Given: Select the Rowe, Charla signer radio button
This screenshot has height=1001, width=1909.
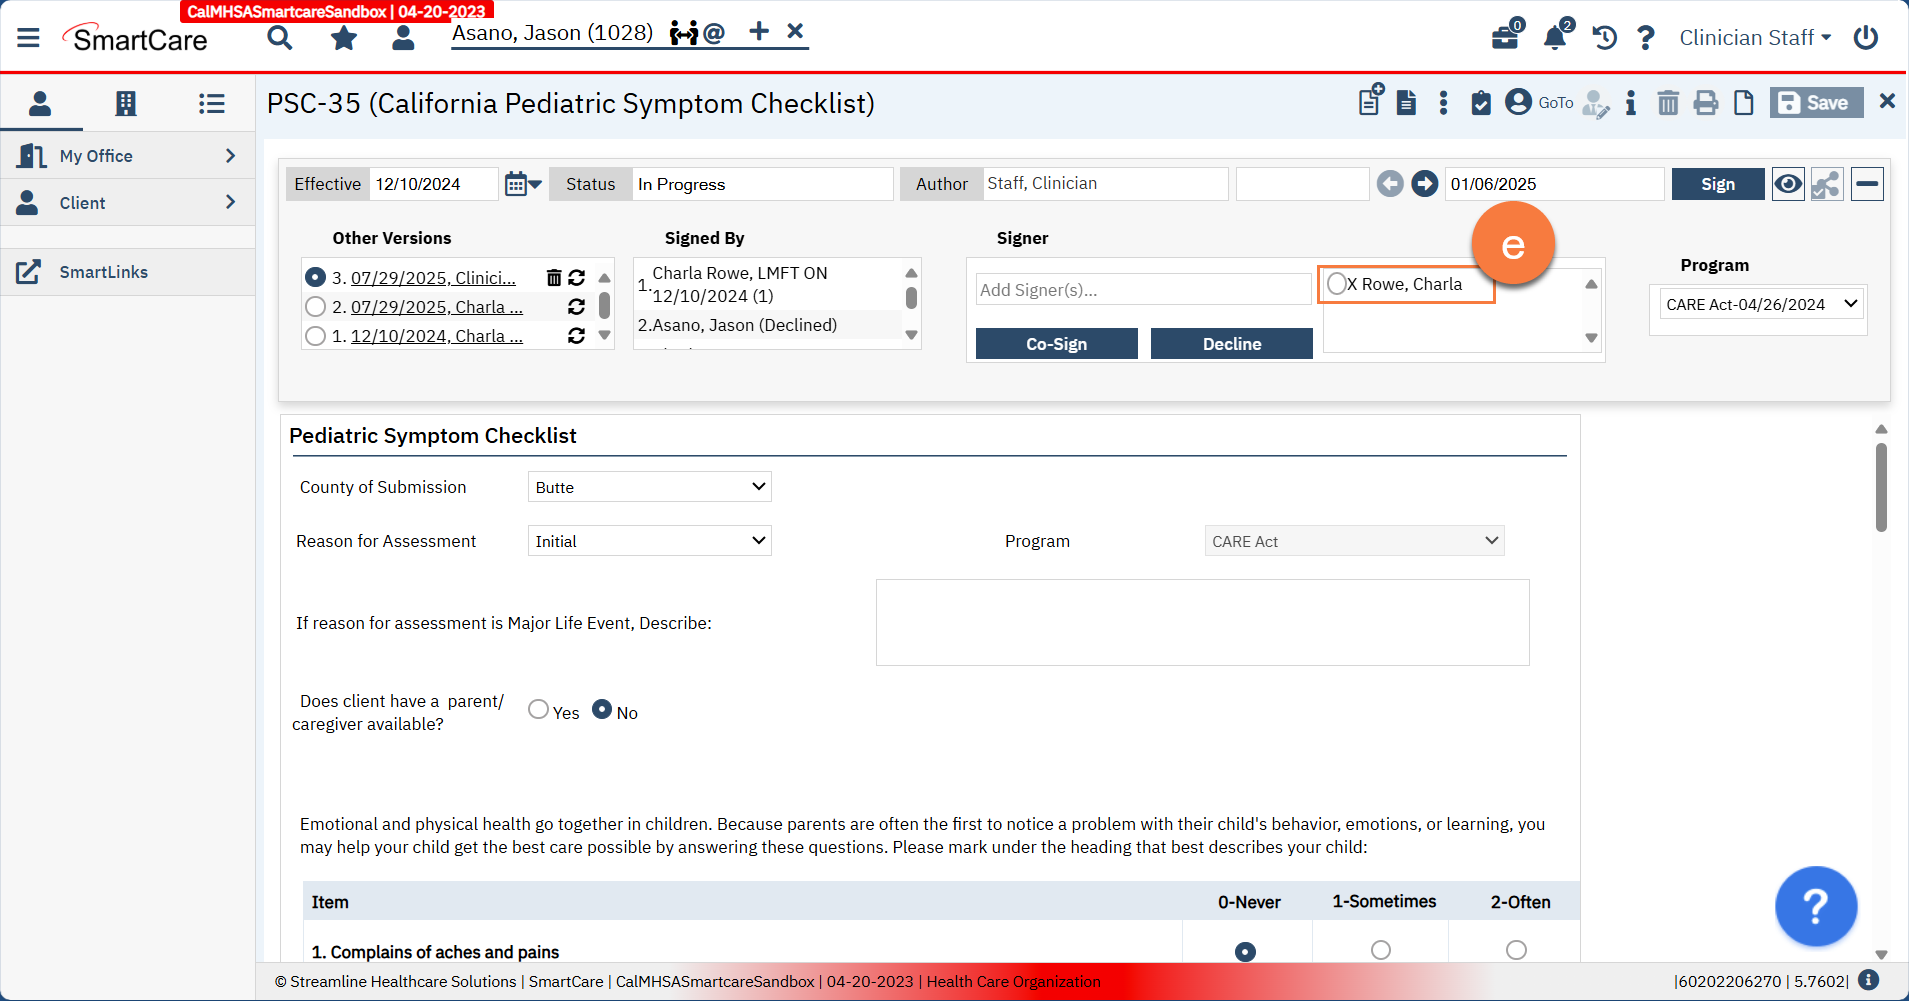Looking at the screenshot, I should [x=1337, y=284].
